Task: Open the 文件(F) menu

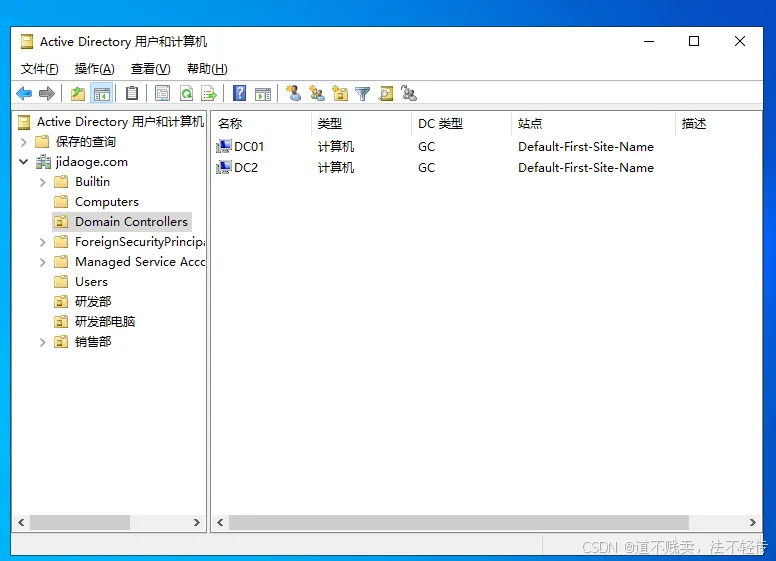Action: click(40, 69)
